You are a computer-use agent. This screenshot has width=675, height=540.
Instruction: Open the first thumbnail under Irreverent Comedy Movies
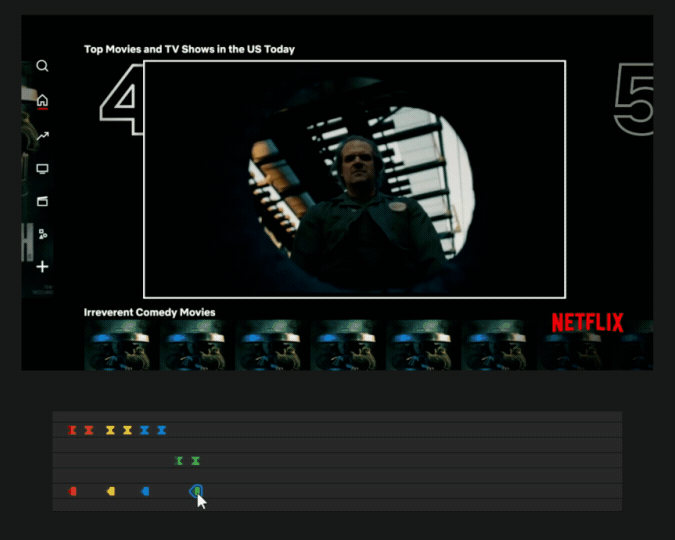[x=121, y=344]
